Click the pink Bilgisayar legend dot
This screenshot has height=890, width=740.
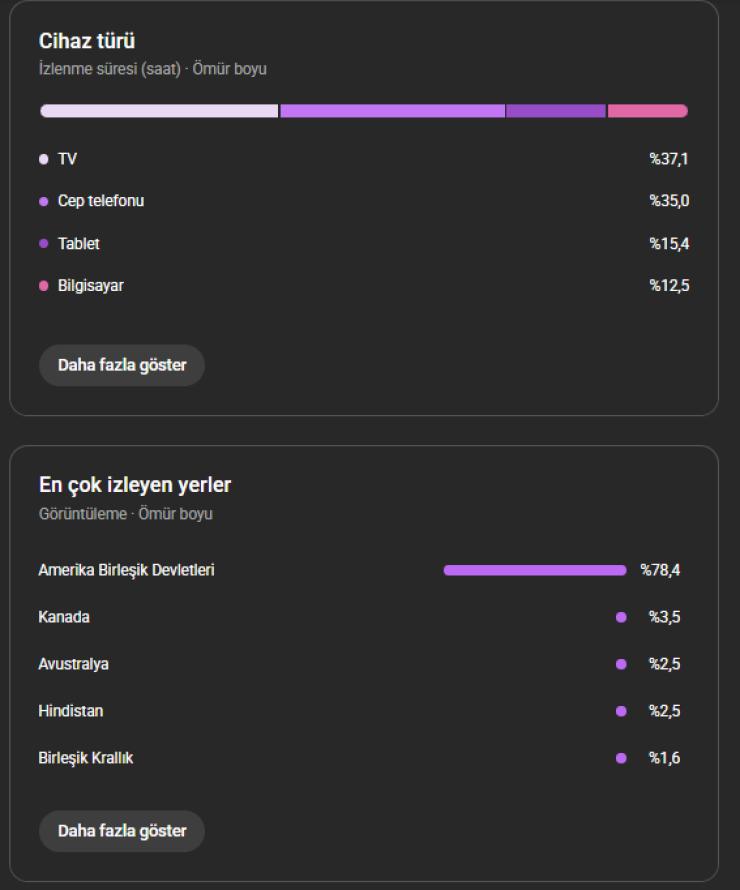(43, 286)
